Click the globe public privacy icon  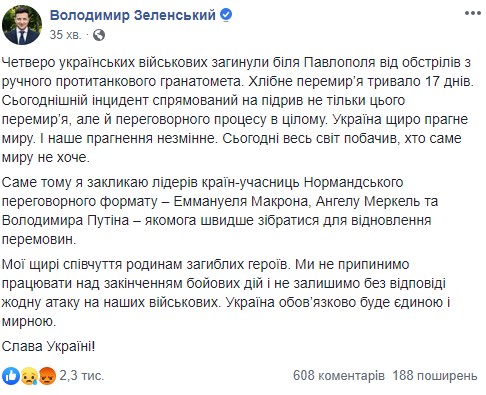pos(99,35)
